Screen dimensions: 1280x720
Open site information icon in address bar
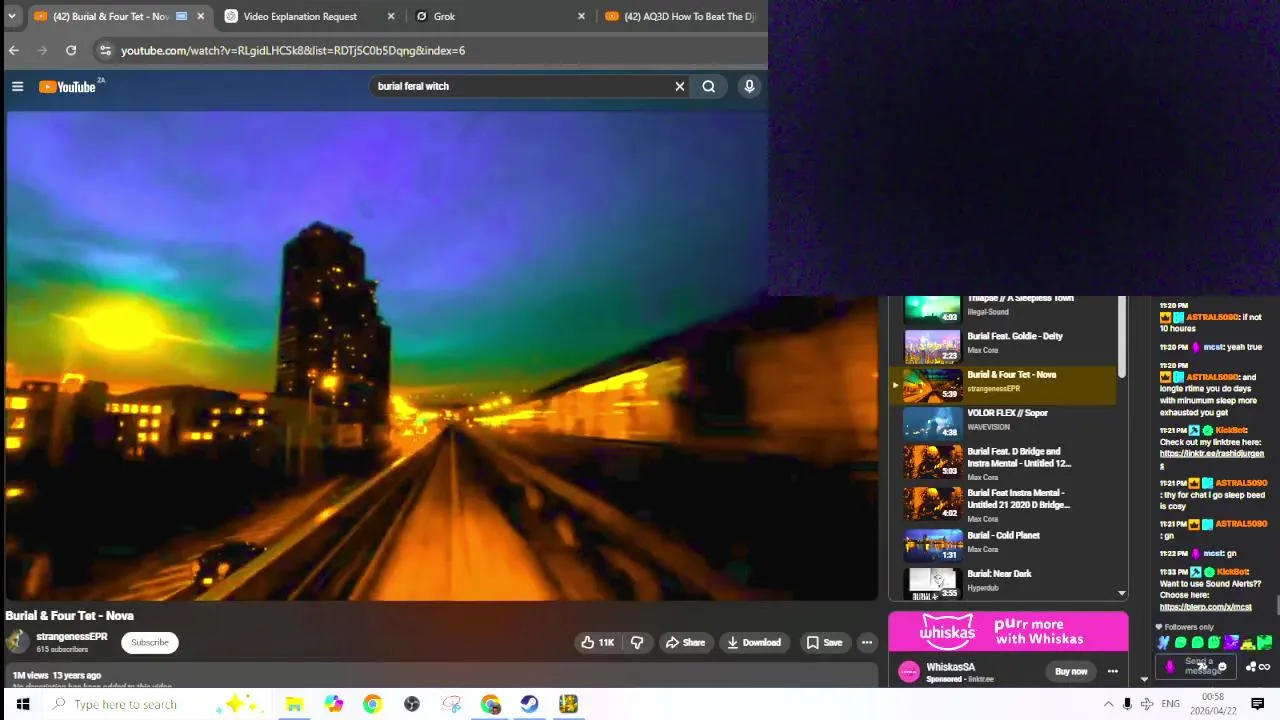[105, 50]
